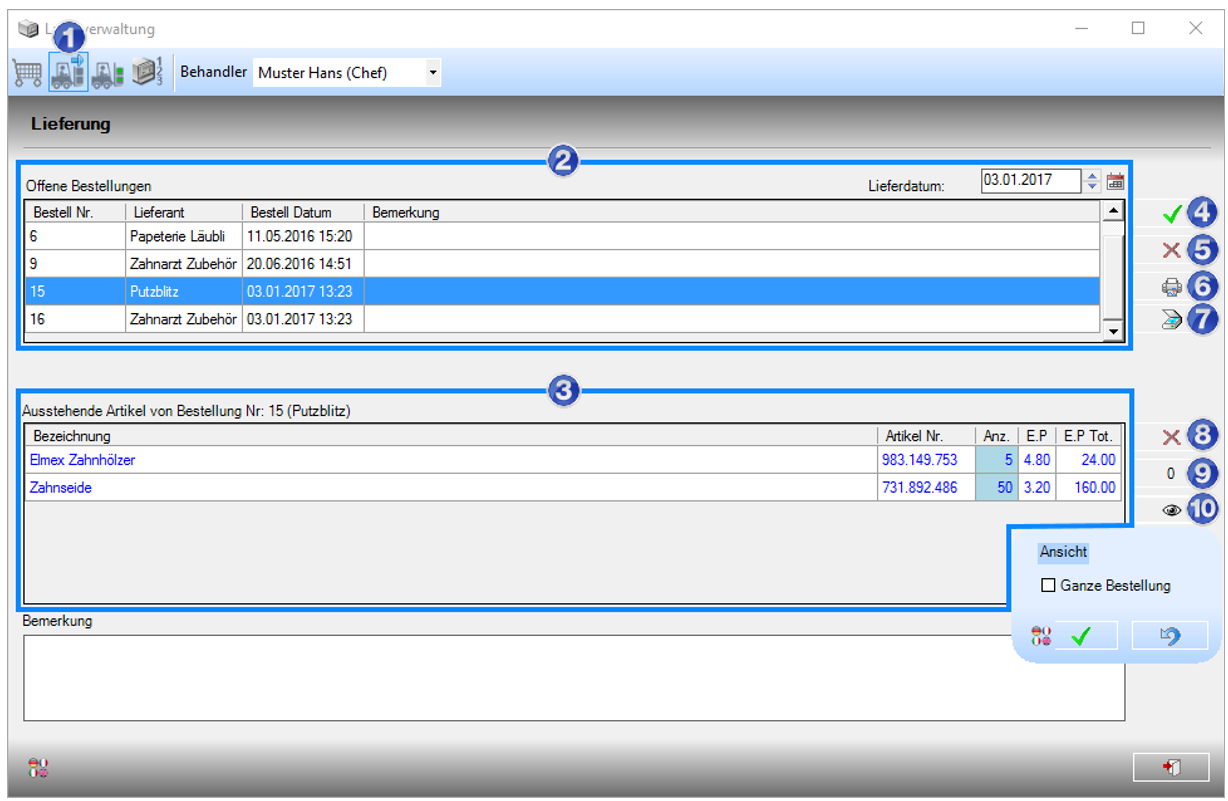Screen dimensions: 1228x801
Task: Open the inventory count icon in toolbar
Action: (x=147, y=73)
